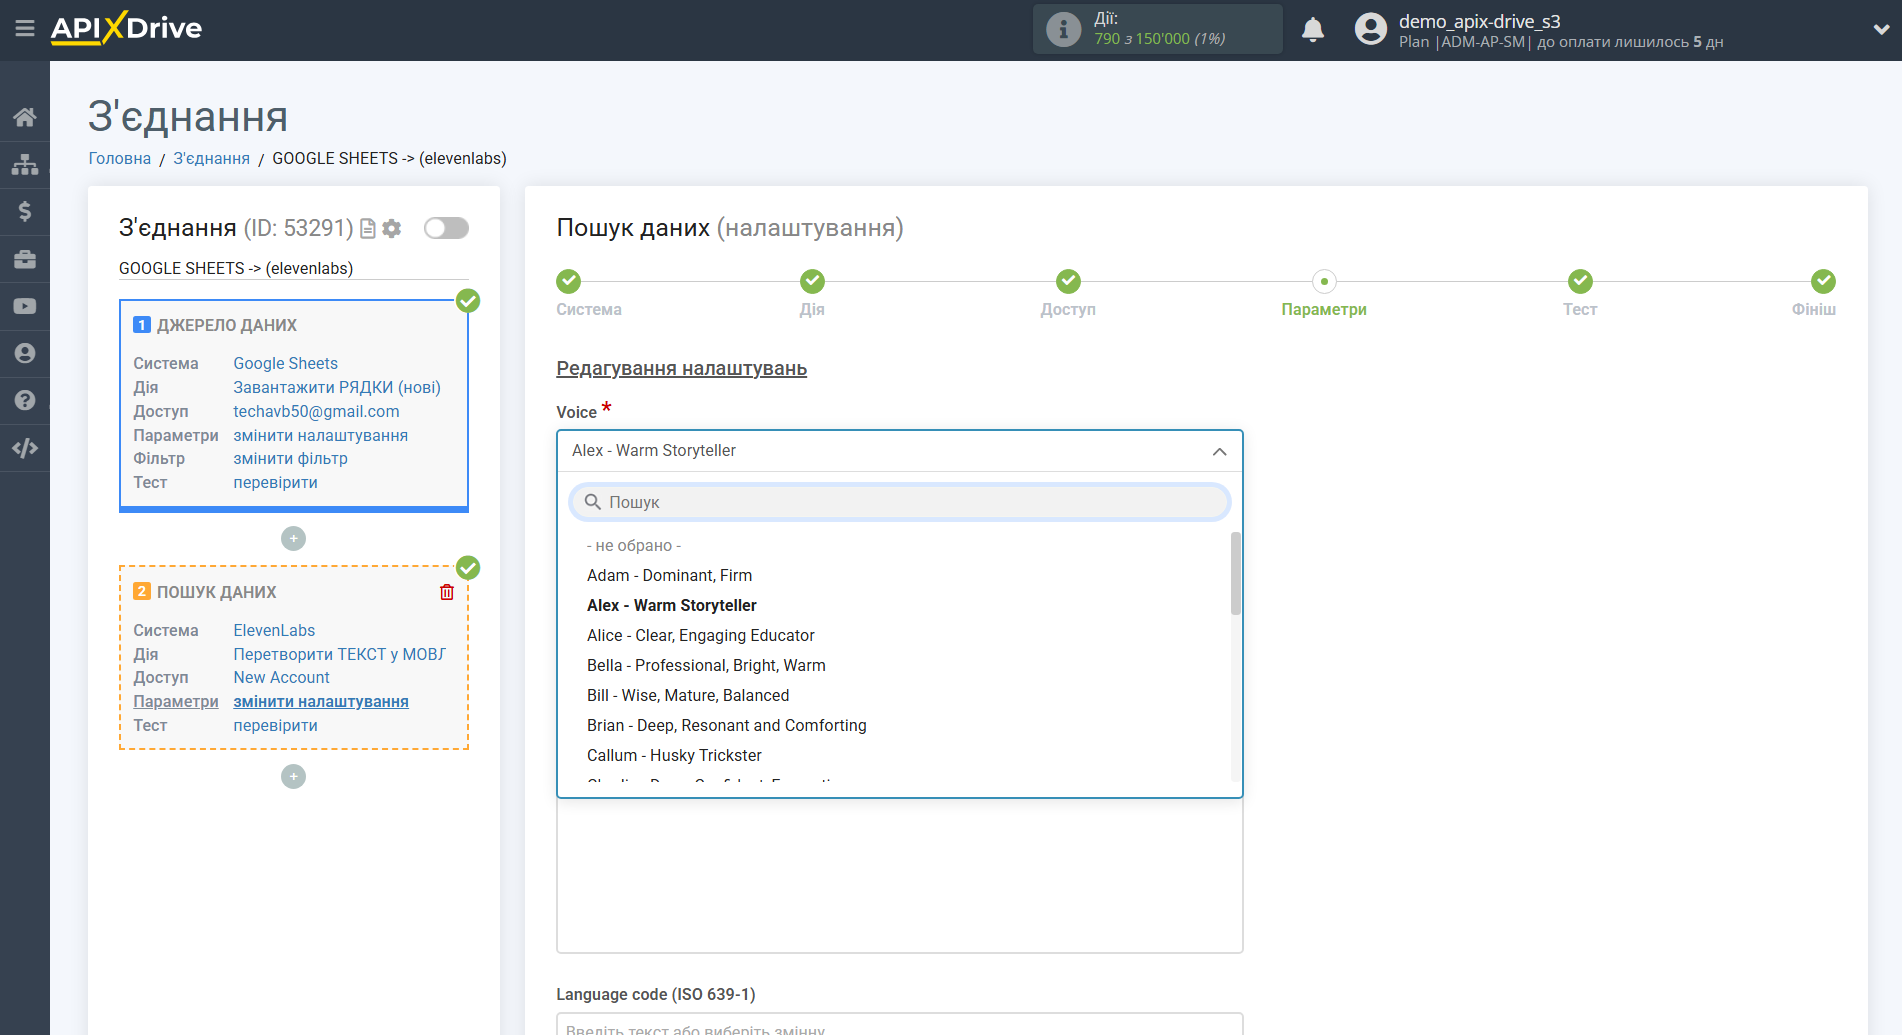Open the hamburger menu in the header

[x=24, y=29]
